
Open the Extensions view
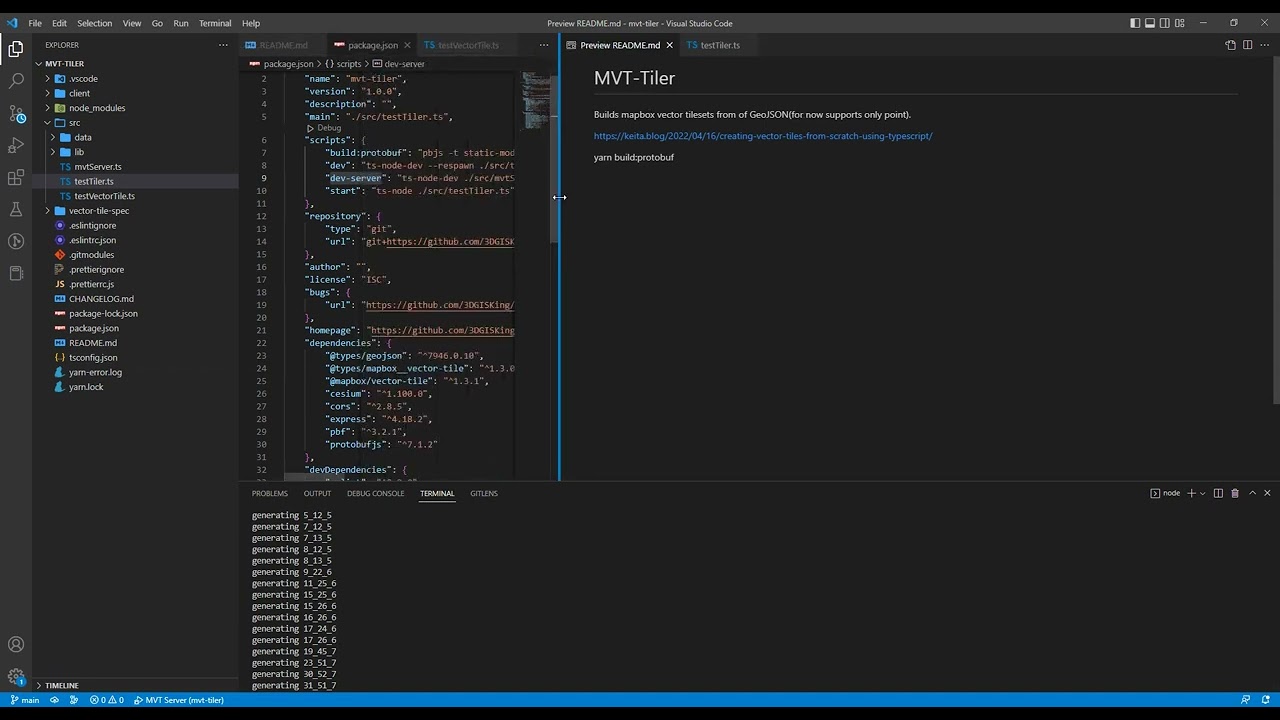16,177
